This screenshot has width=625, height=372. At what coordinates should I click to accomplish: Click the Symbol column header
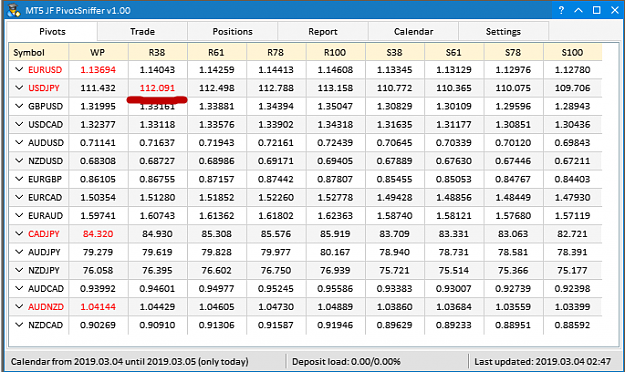39,52
